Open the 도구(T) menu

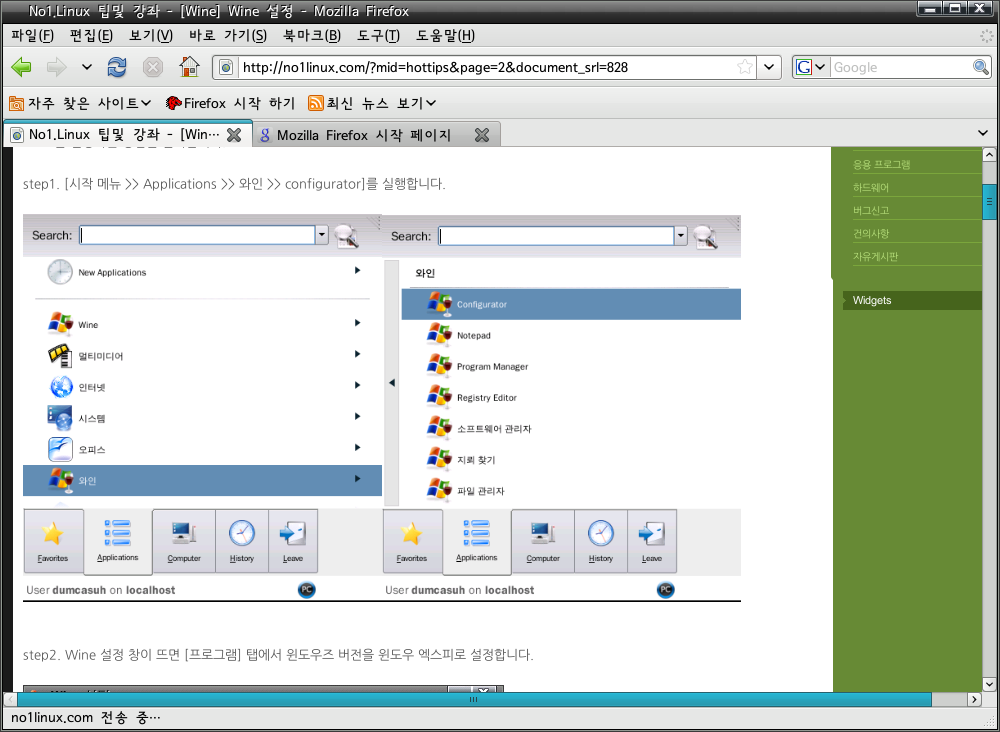pos(378,35)
